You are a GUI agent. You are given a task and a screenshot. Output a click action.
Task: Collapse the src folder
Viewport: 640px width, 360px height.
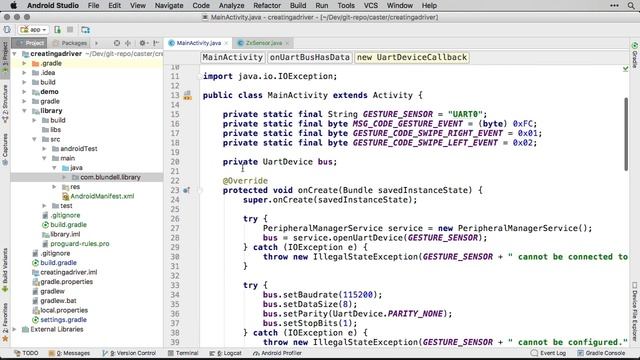[x=35, y=139]
